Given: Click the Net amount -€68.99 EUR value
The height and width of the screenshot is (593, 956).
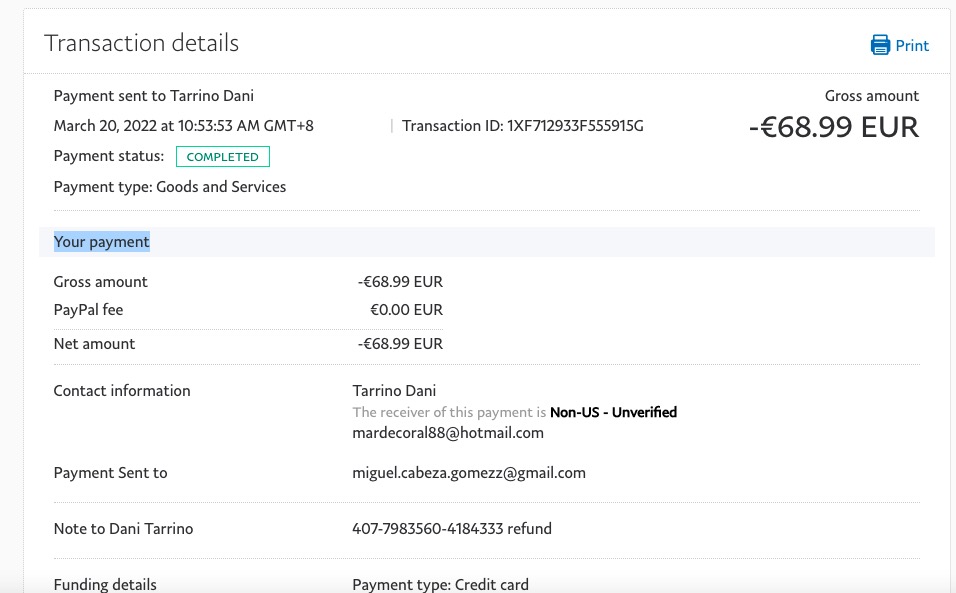Looking at the screenshot, I should click(400, 344).
